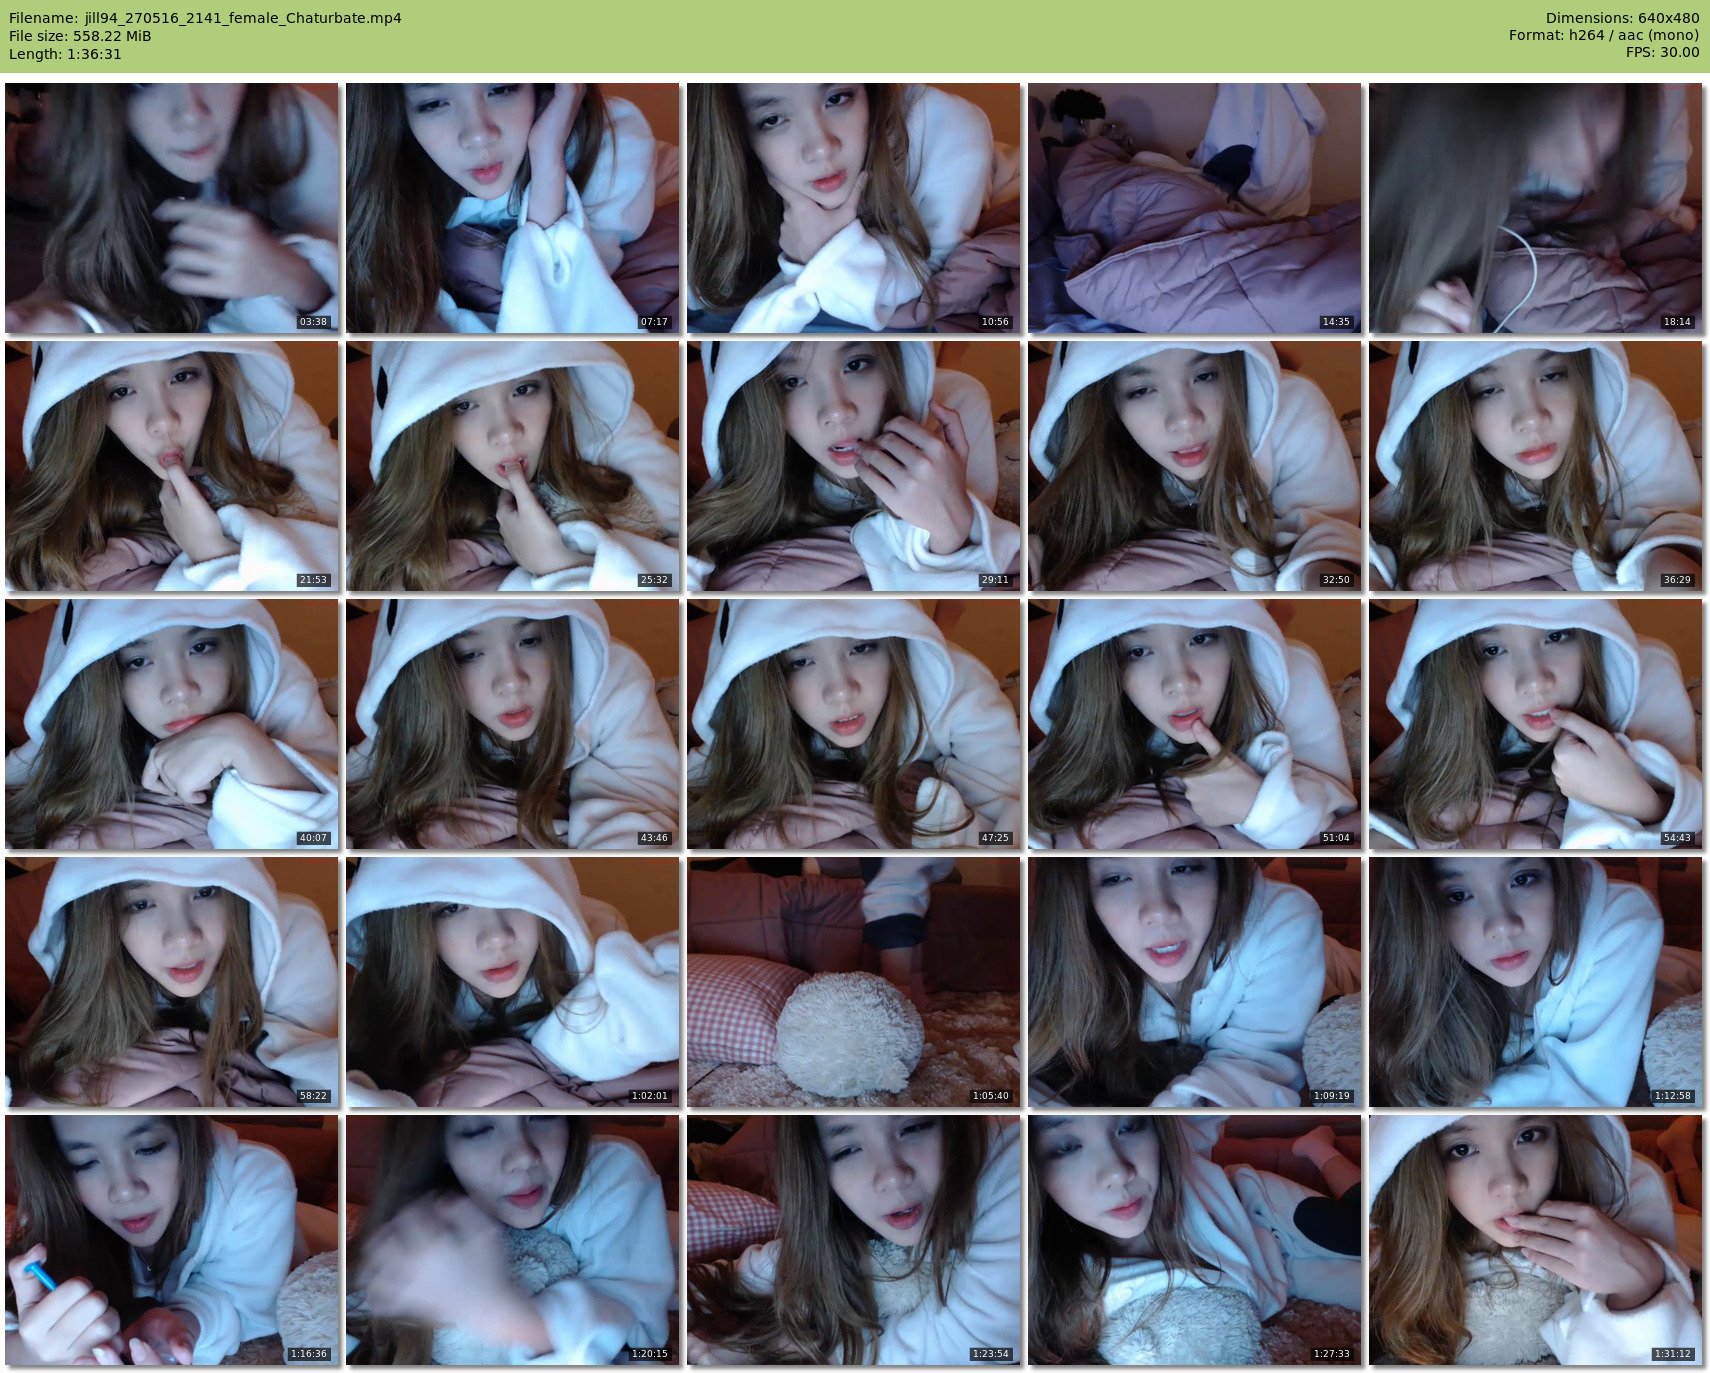1710x1373 pixels.
Task: Select the 'Dimensions: 640x480' text
Action: (1622, 18)
